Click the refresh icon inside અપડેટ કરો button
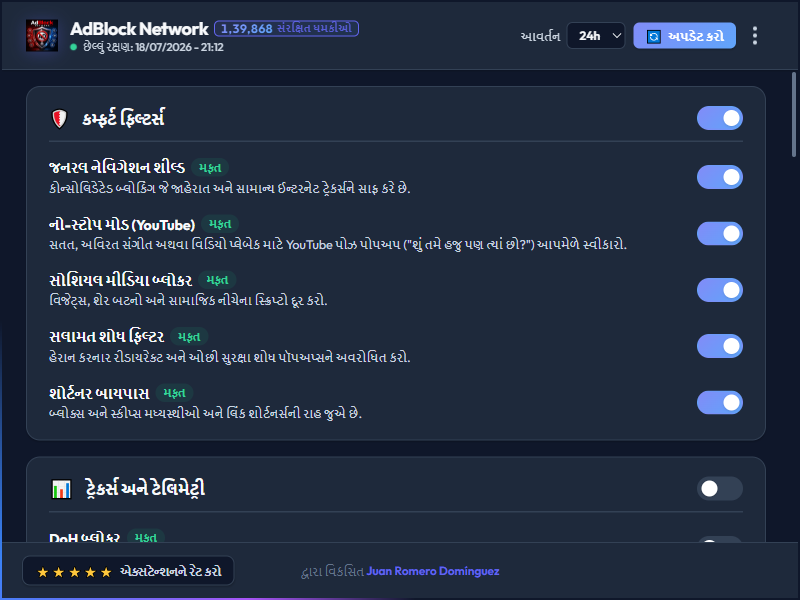Viewport: 800px width, 600px height. (x=654, y=36)
